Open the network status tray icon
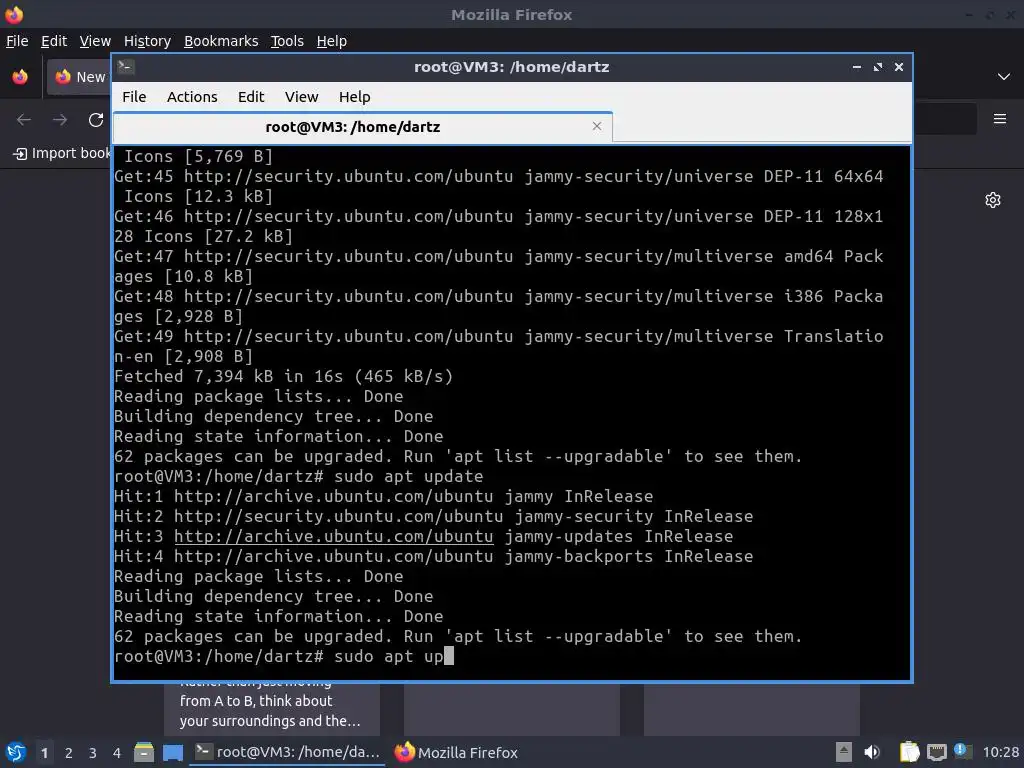This screenshot has width=1024, height=768. point(936,752)
